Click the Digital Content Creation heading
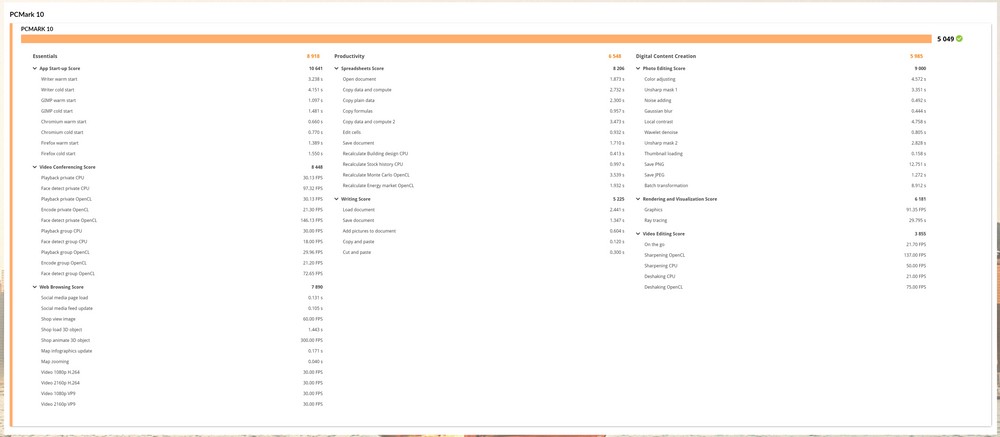Image resolution: width=1000 pixels, height=437 pixels. (x=666, y=56)
